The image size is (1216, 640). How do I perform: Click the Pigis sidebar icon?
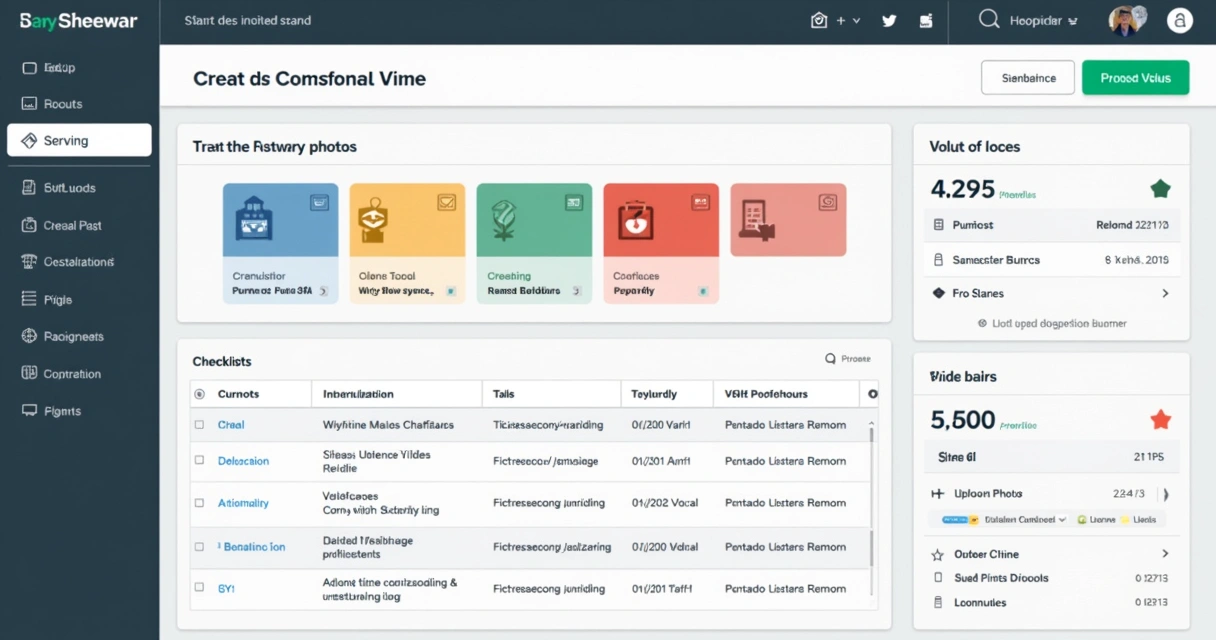click(x=28, y=299)
